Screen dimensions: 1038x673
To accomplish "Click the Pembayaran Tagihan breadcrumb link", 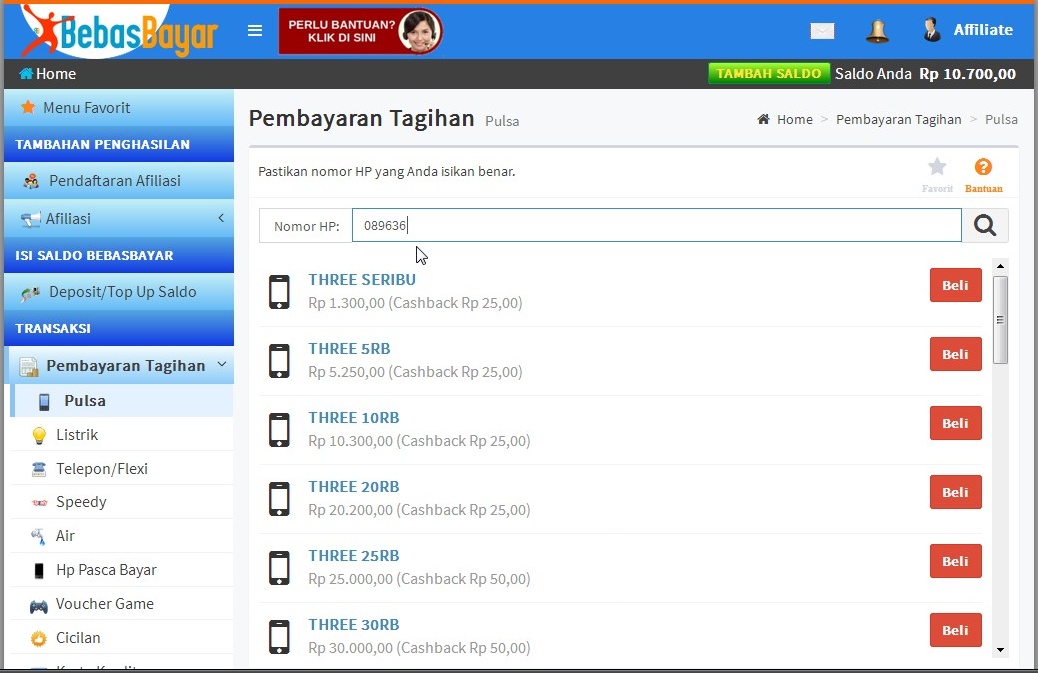I will point(898,119).
